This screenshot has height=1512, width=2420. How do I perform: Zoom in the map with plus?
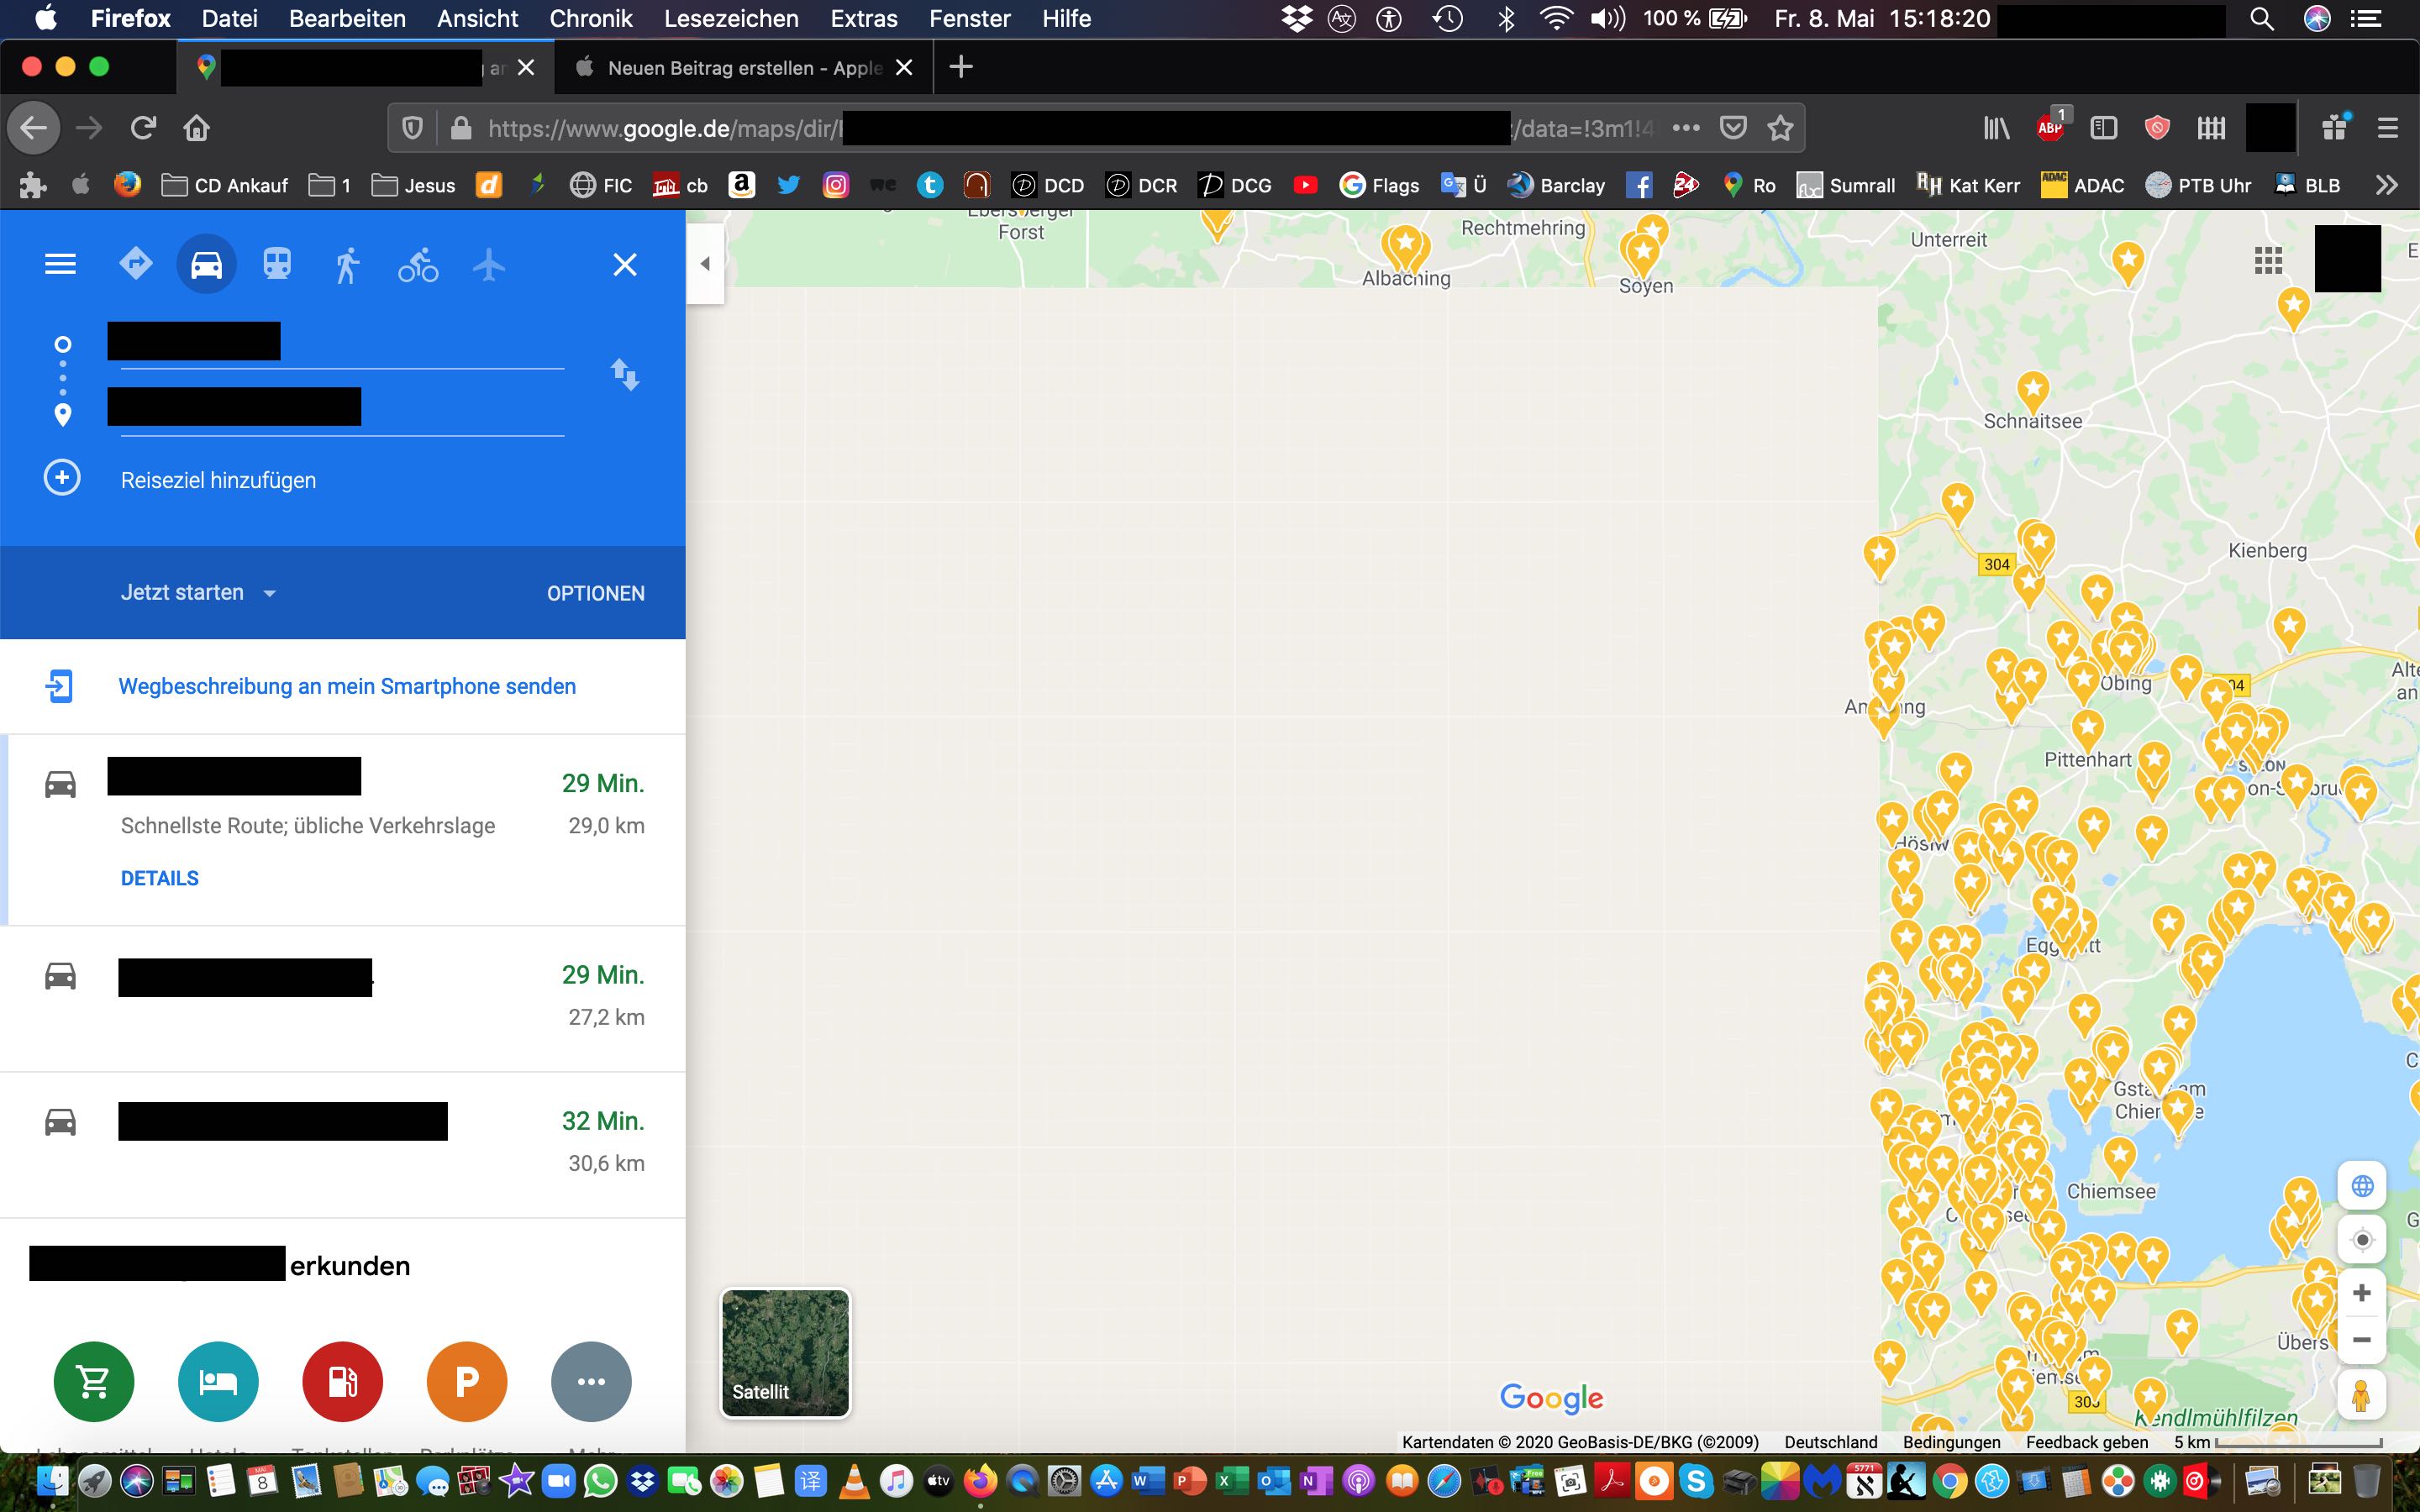(2362, 1293)
